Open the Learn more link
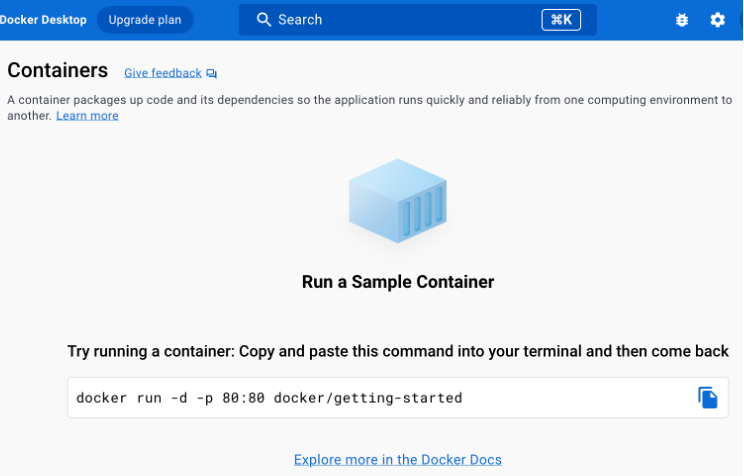The image size is (744, 476). pos(87,116)
